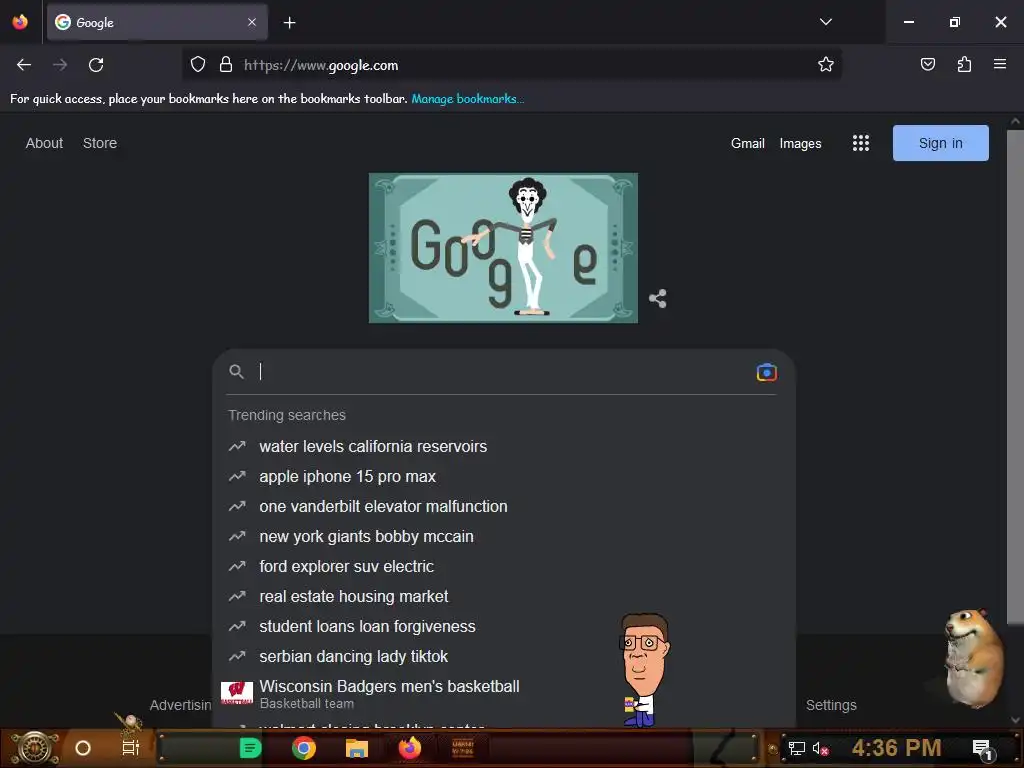1024x768 pixels.
Task: Open Save to Pocket icon
Action: tap(927, 64)
